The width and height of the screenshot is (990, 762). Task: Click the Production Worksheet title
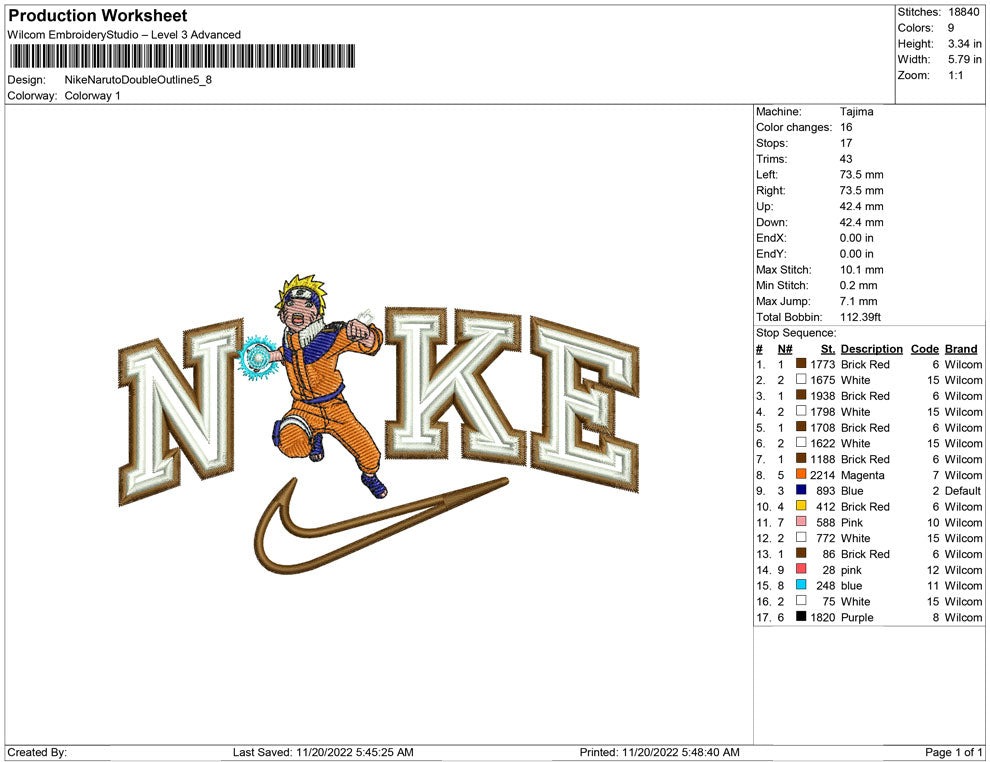click(98, 16)
